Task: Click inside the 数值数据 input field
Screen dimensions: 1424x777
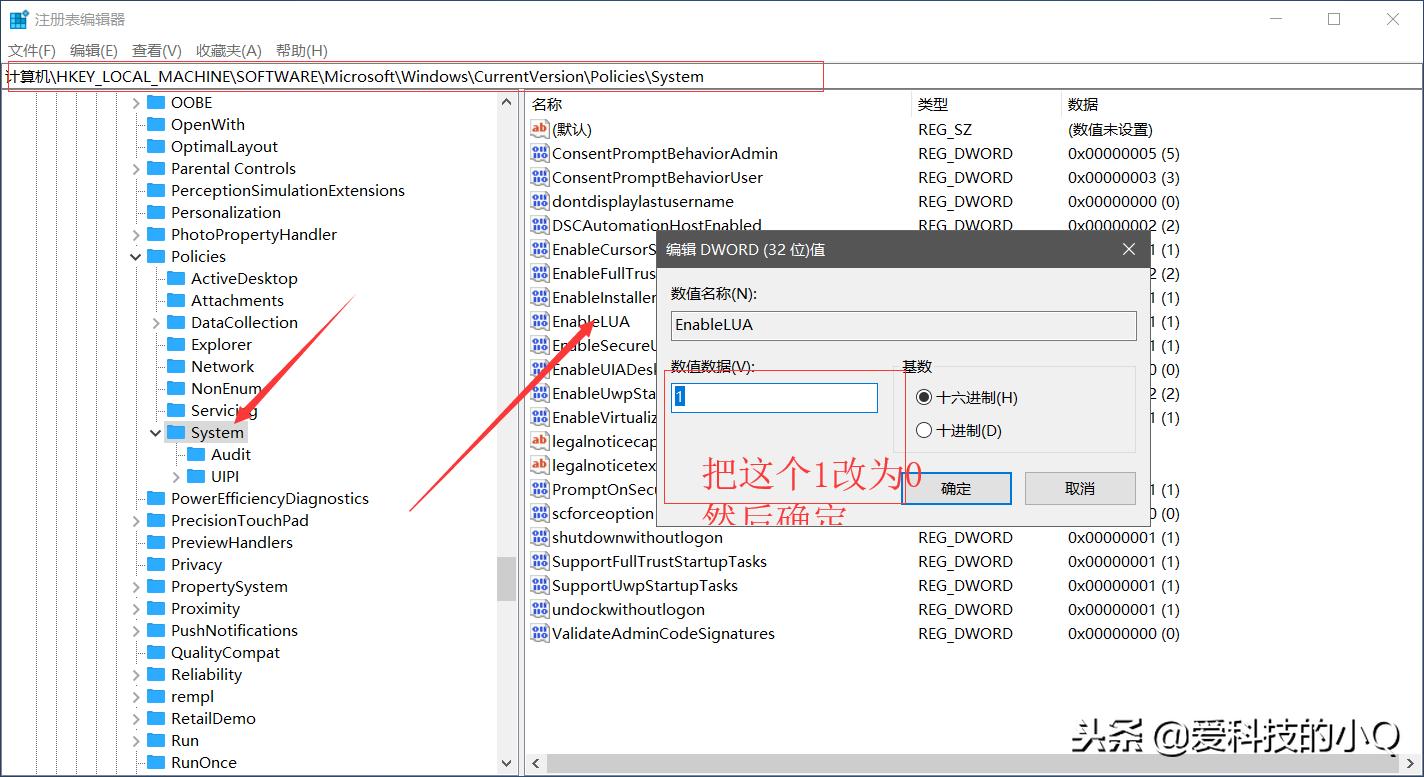Action: (773, 397)
